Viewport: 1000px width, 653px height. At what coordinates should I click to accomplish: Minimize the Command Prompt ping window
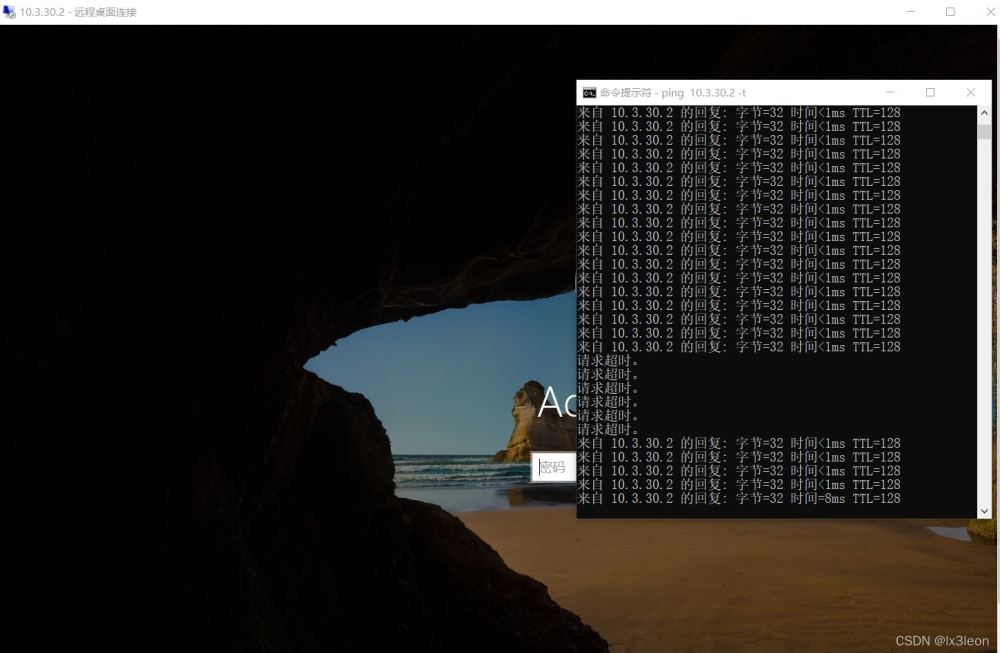[890, 92]
